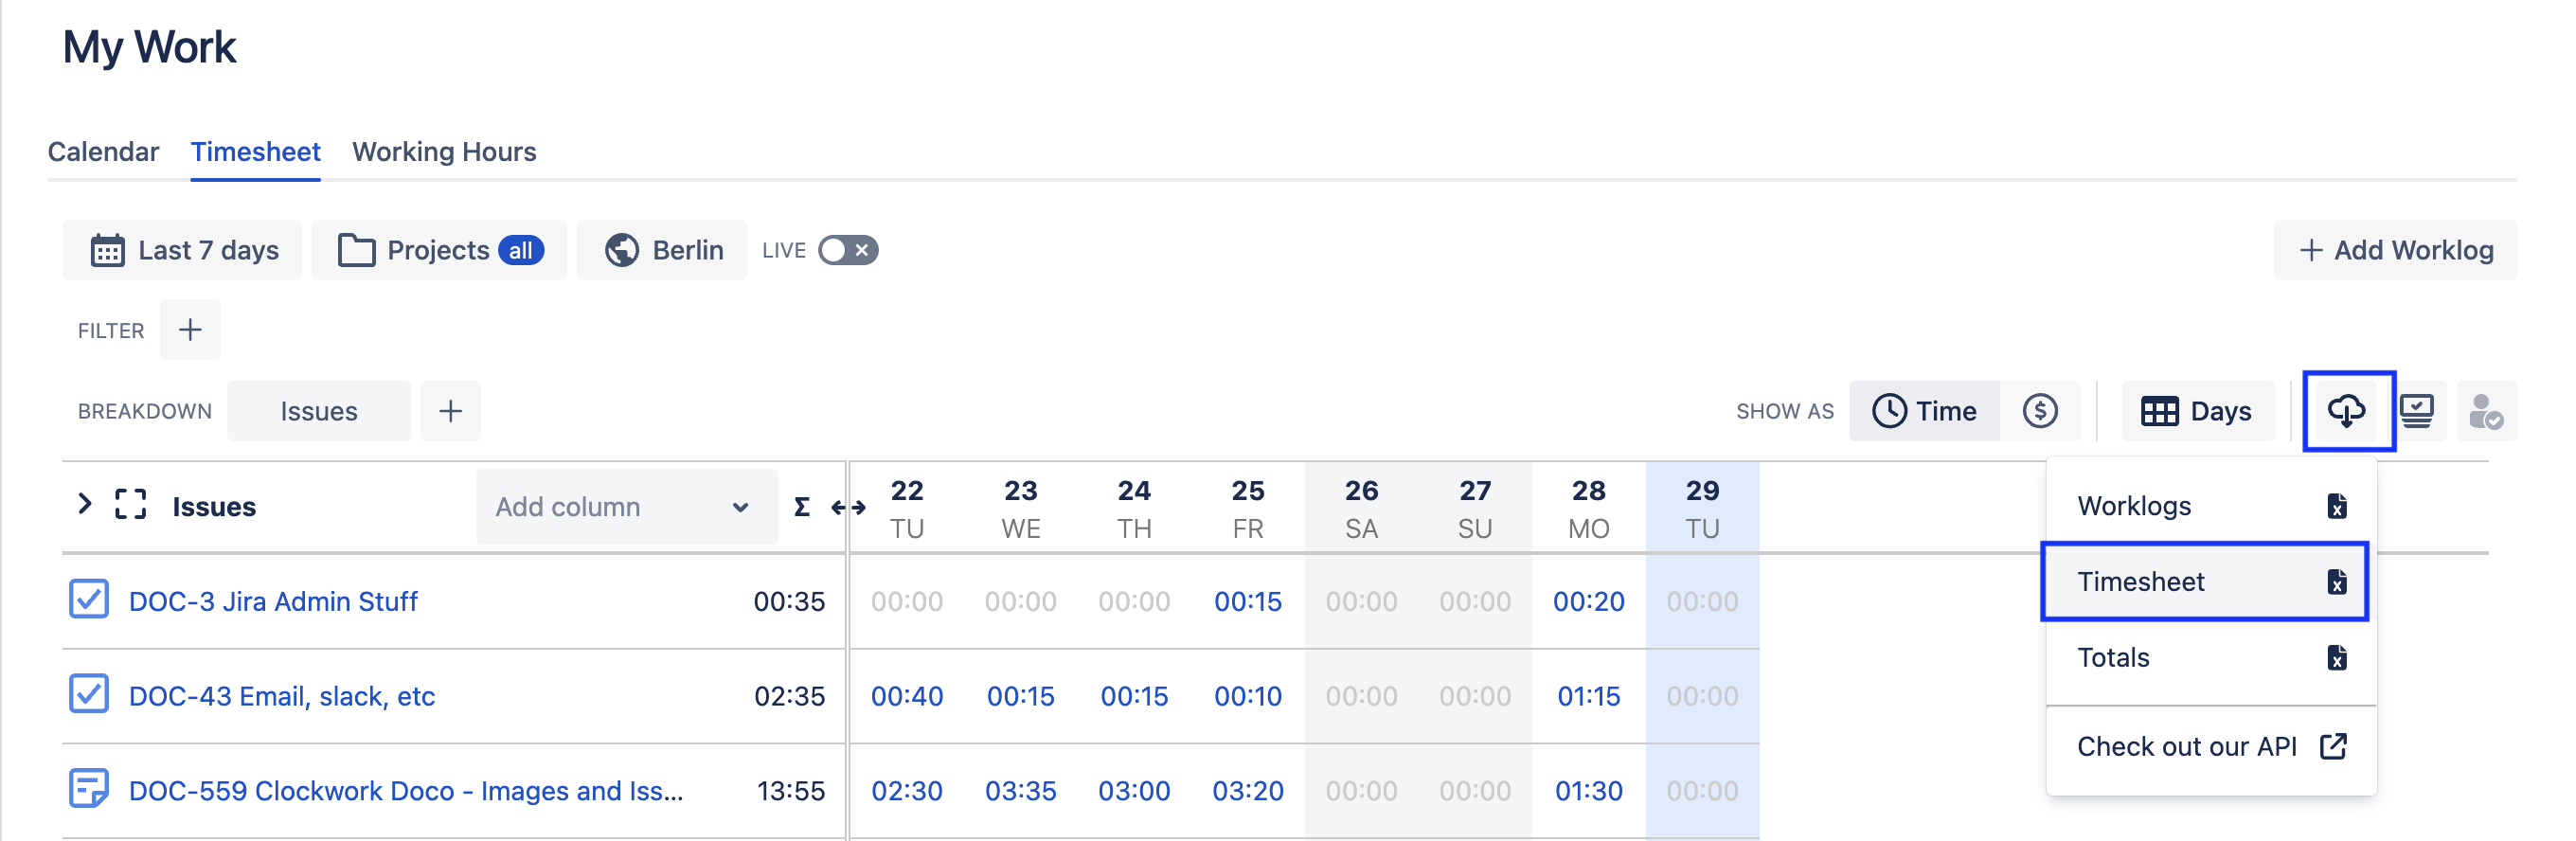Open the user approval icon

pos(2487,410)
